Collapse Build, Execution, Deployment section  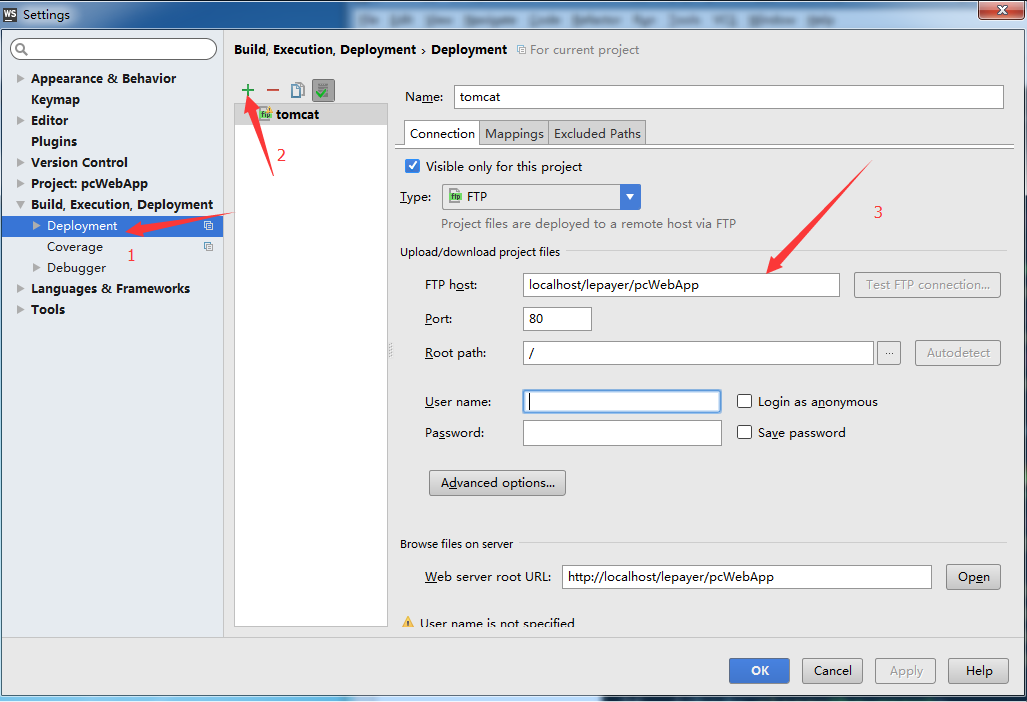20,204
